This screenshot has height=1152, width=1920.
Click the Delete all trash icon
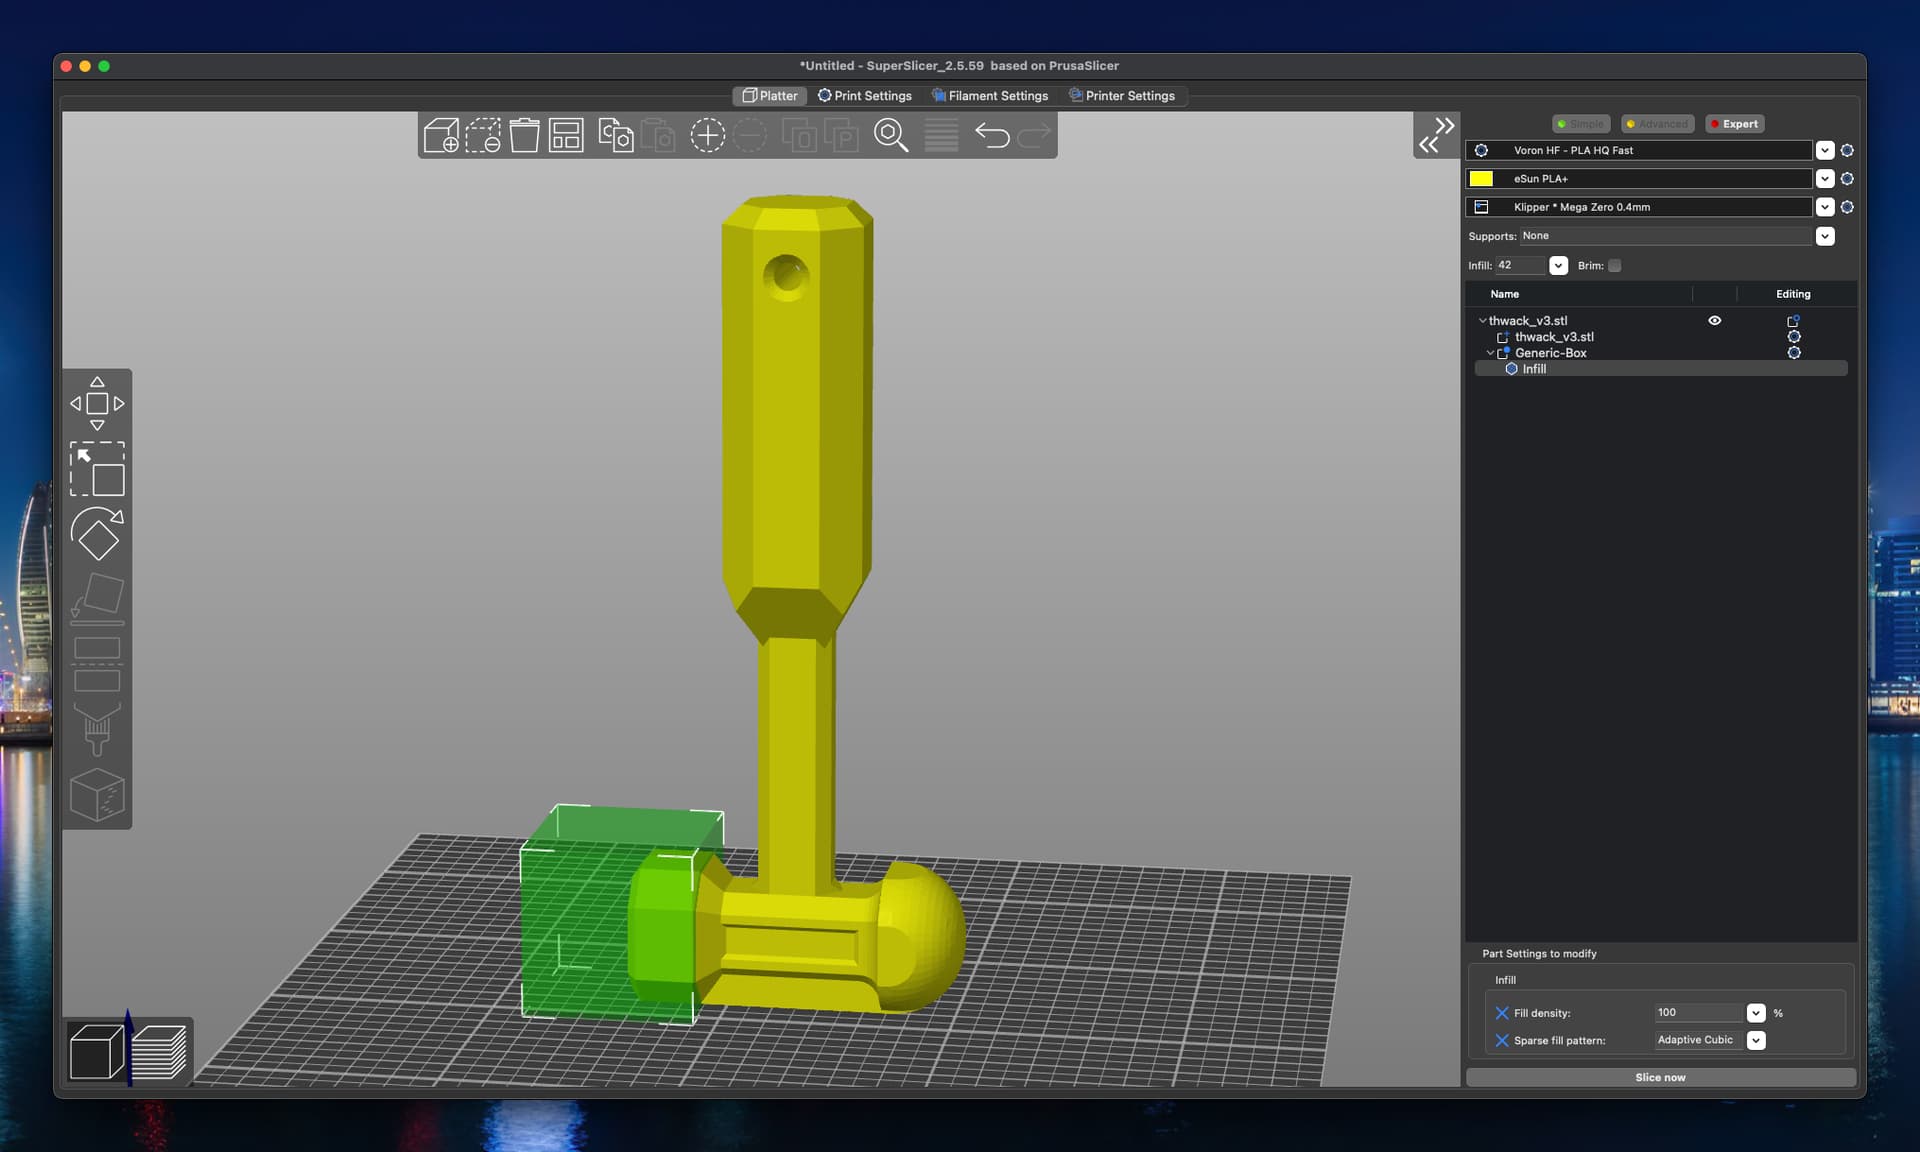[x=524, y=135]
